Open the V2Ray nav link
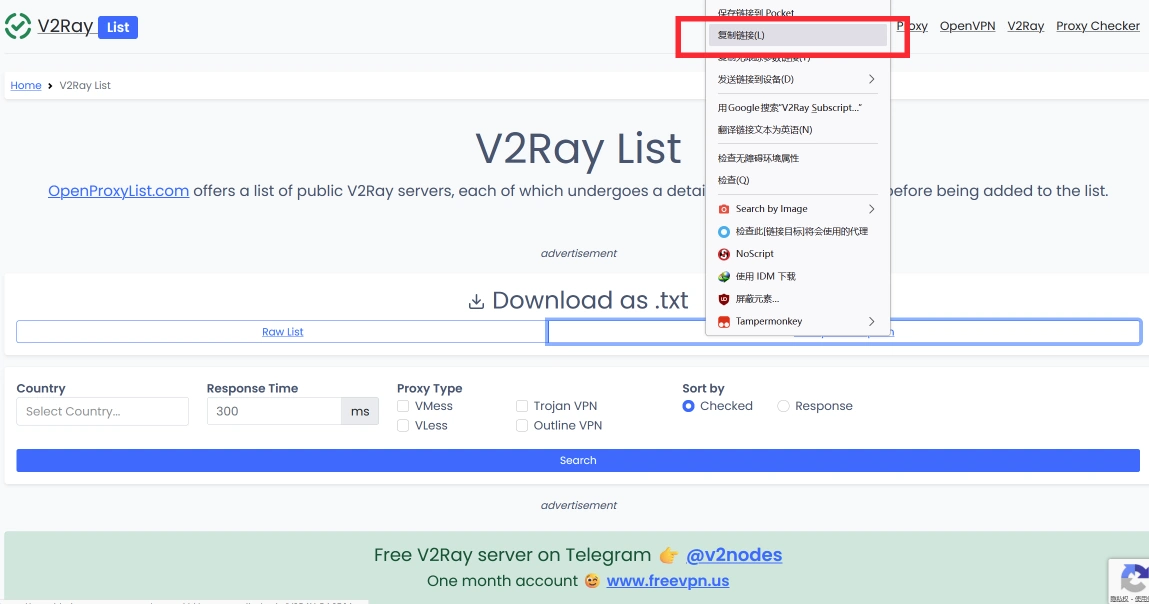Viewport: 1149px width, 604px height. click(1025, 26)
